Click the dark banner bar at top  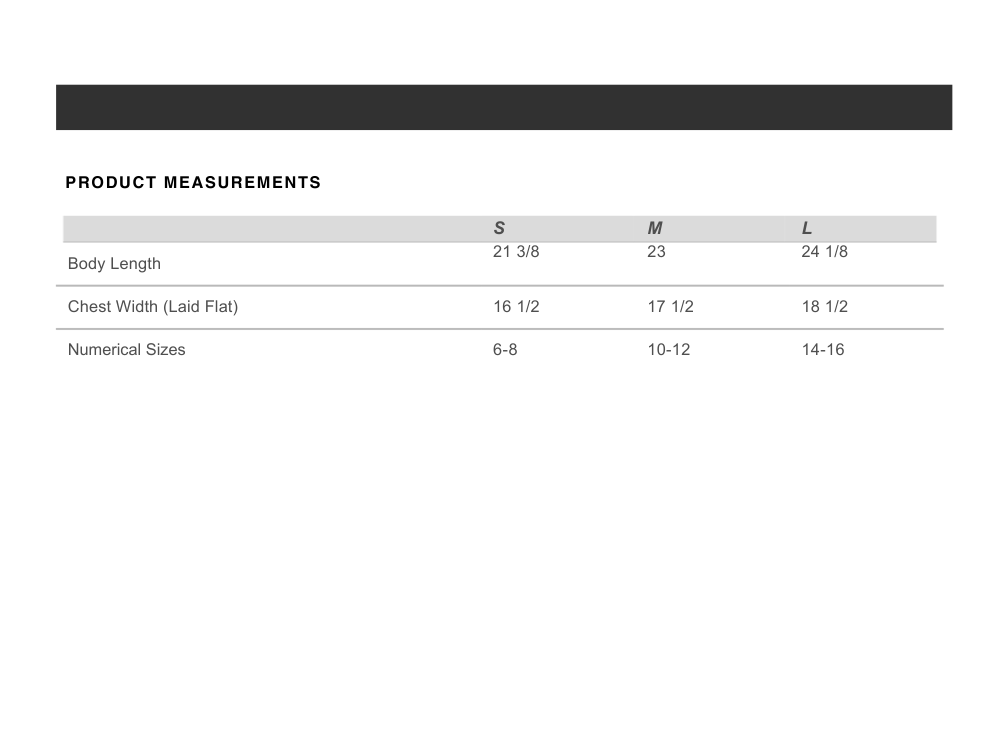click(x=504, y=107)
